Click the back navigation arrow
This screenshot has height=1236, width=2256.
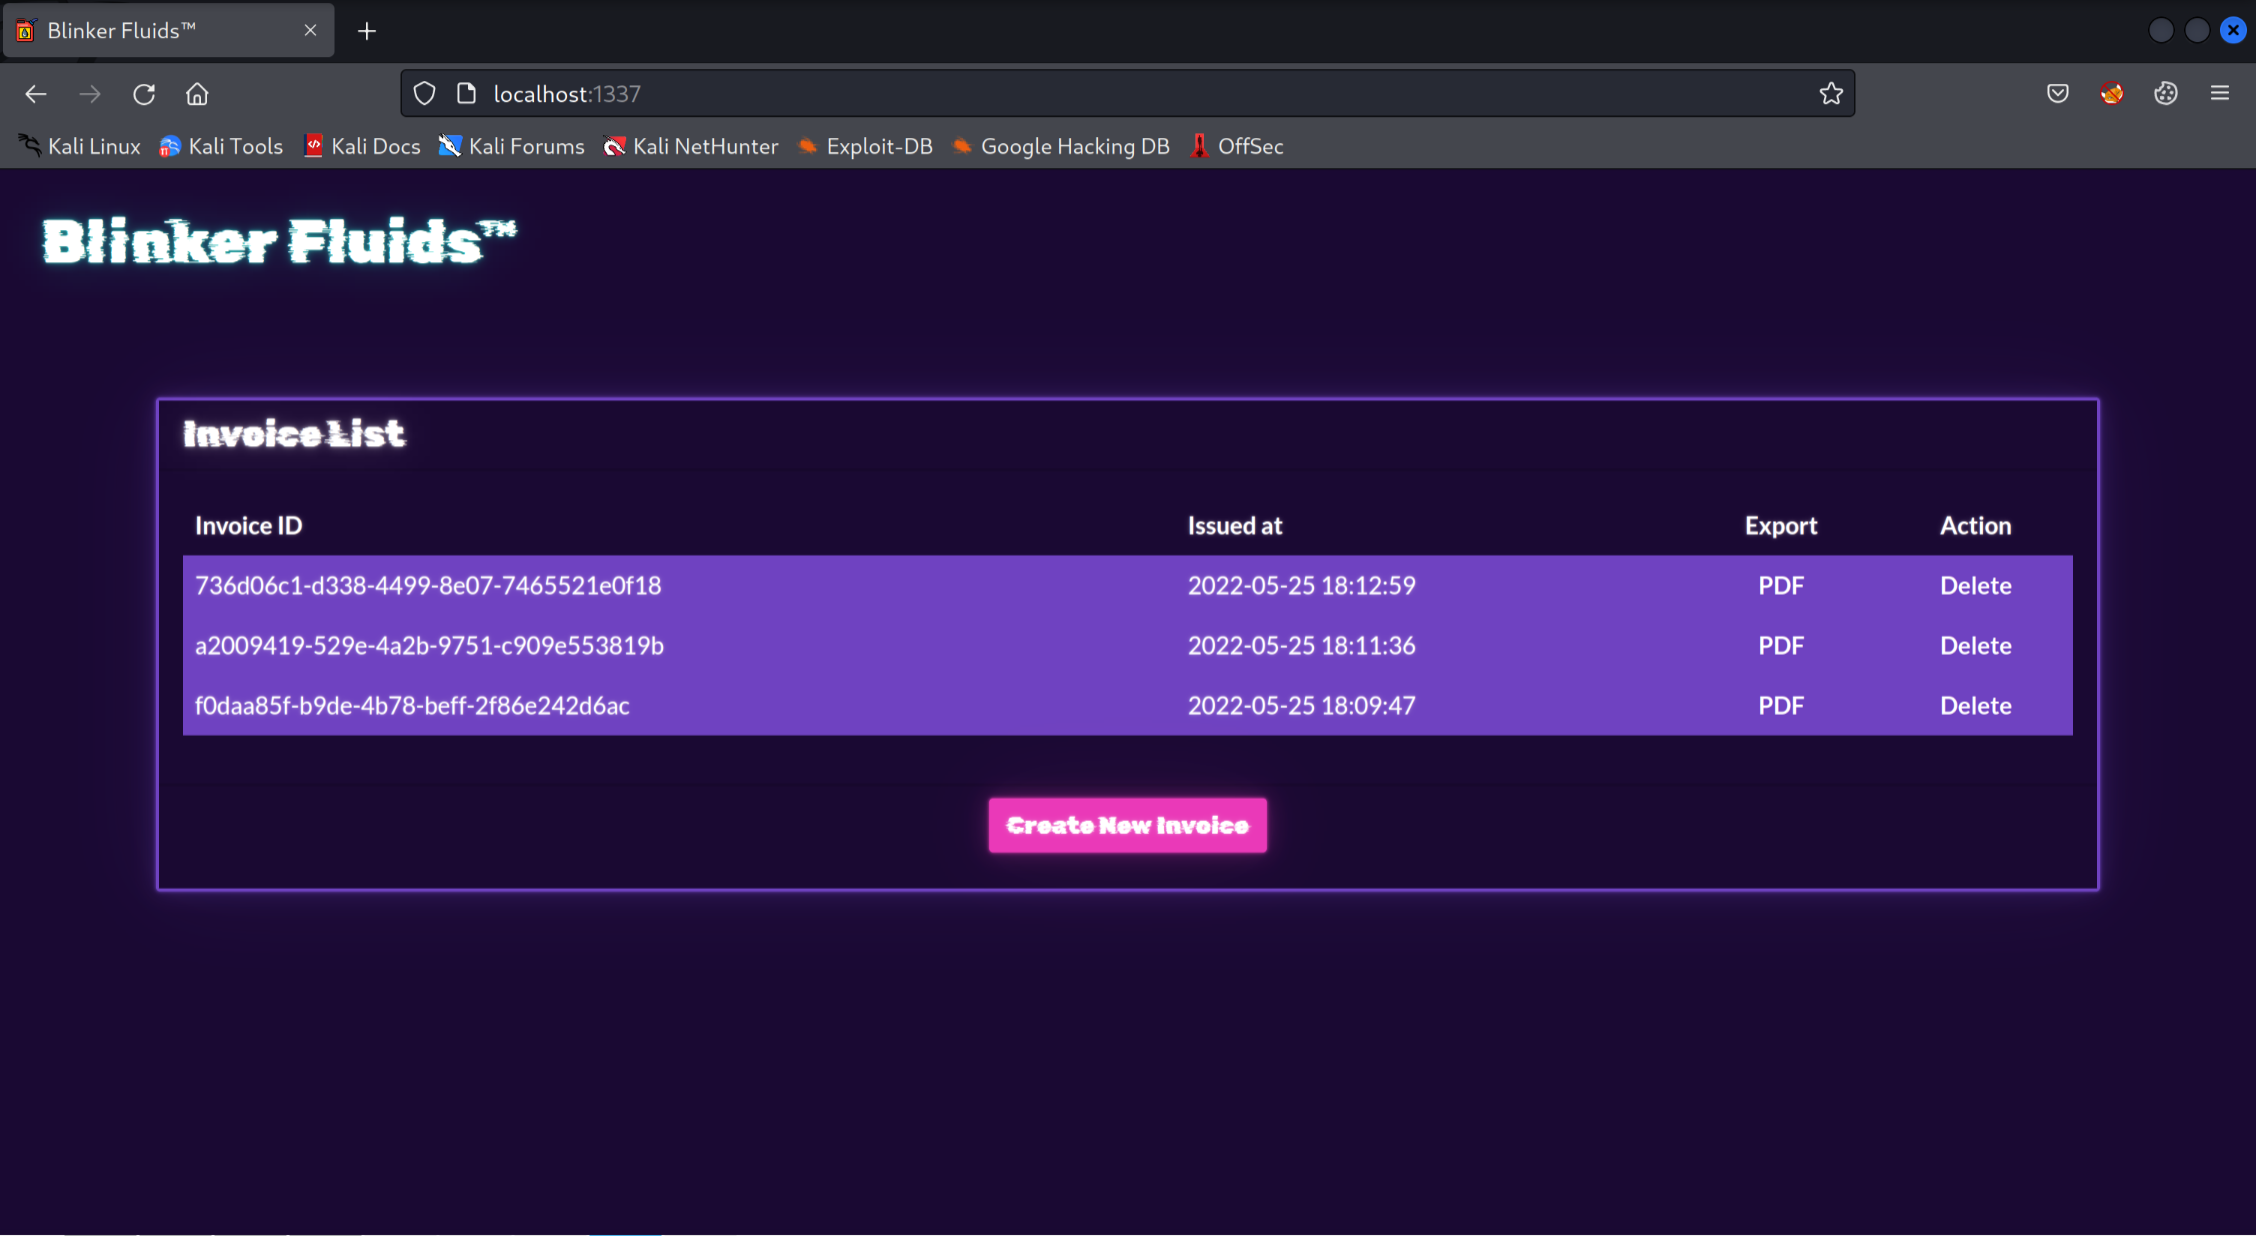coord(36,93)
